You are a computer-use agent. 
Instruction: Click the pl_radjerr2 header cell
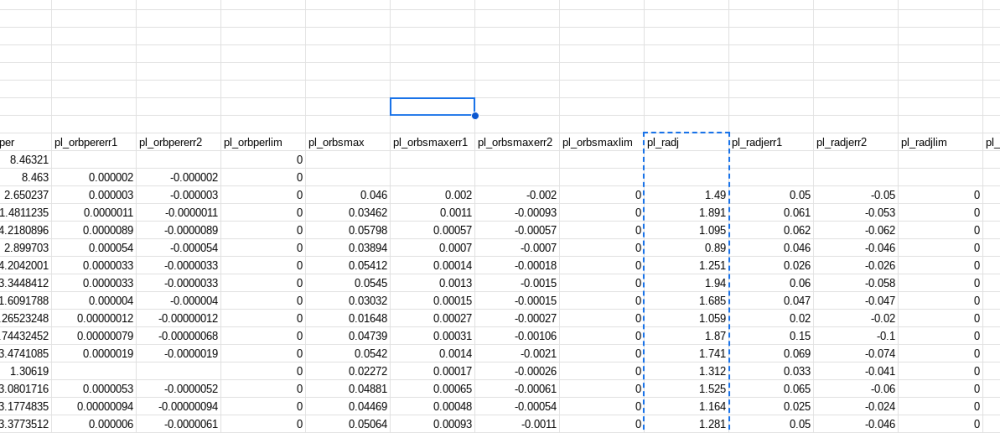856,142
